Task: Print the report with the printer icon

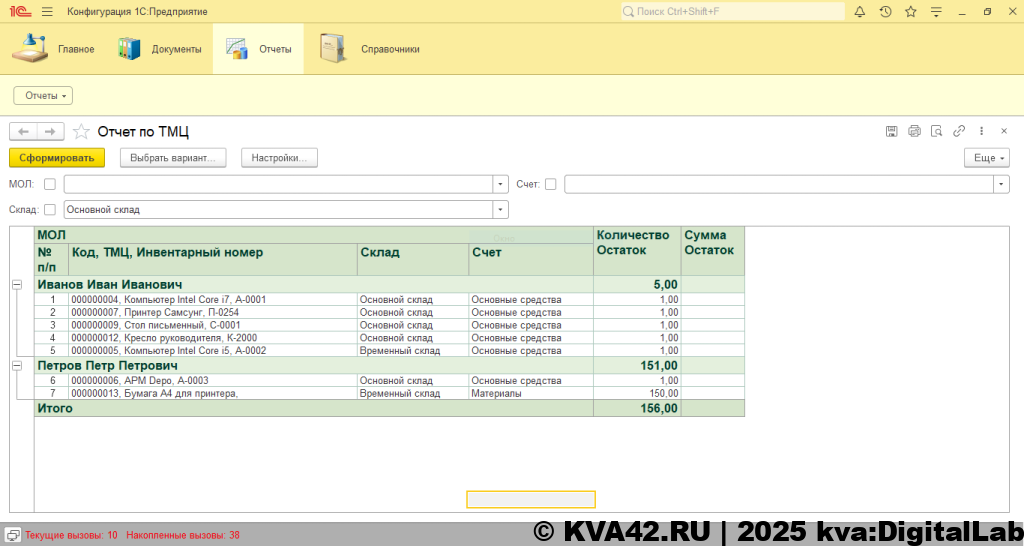Action: tap(914, 131)
